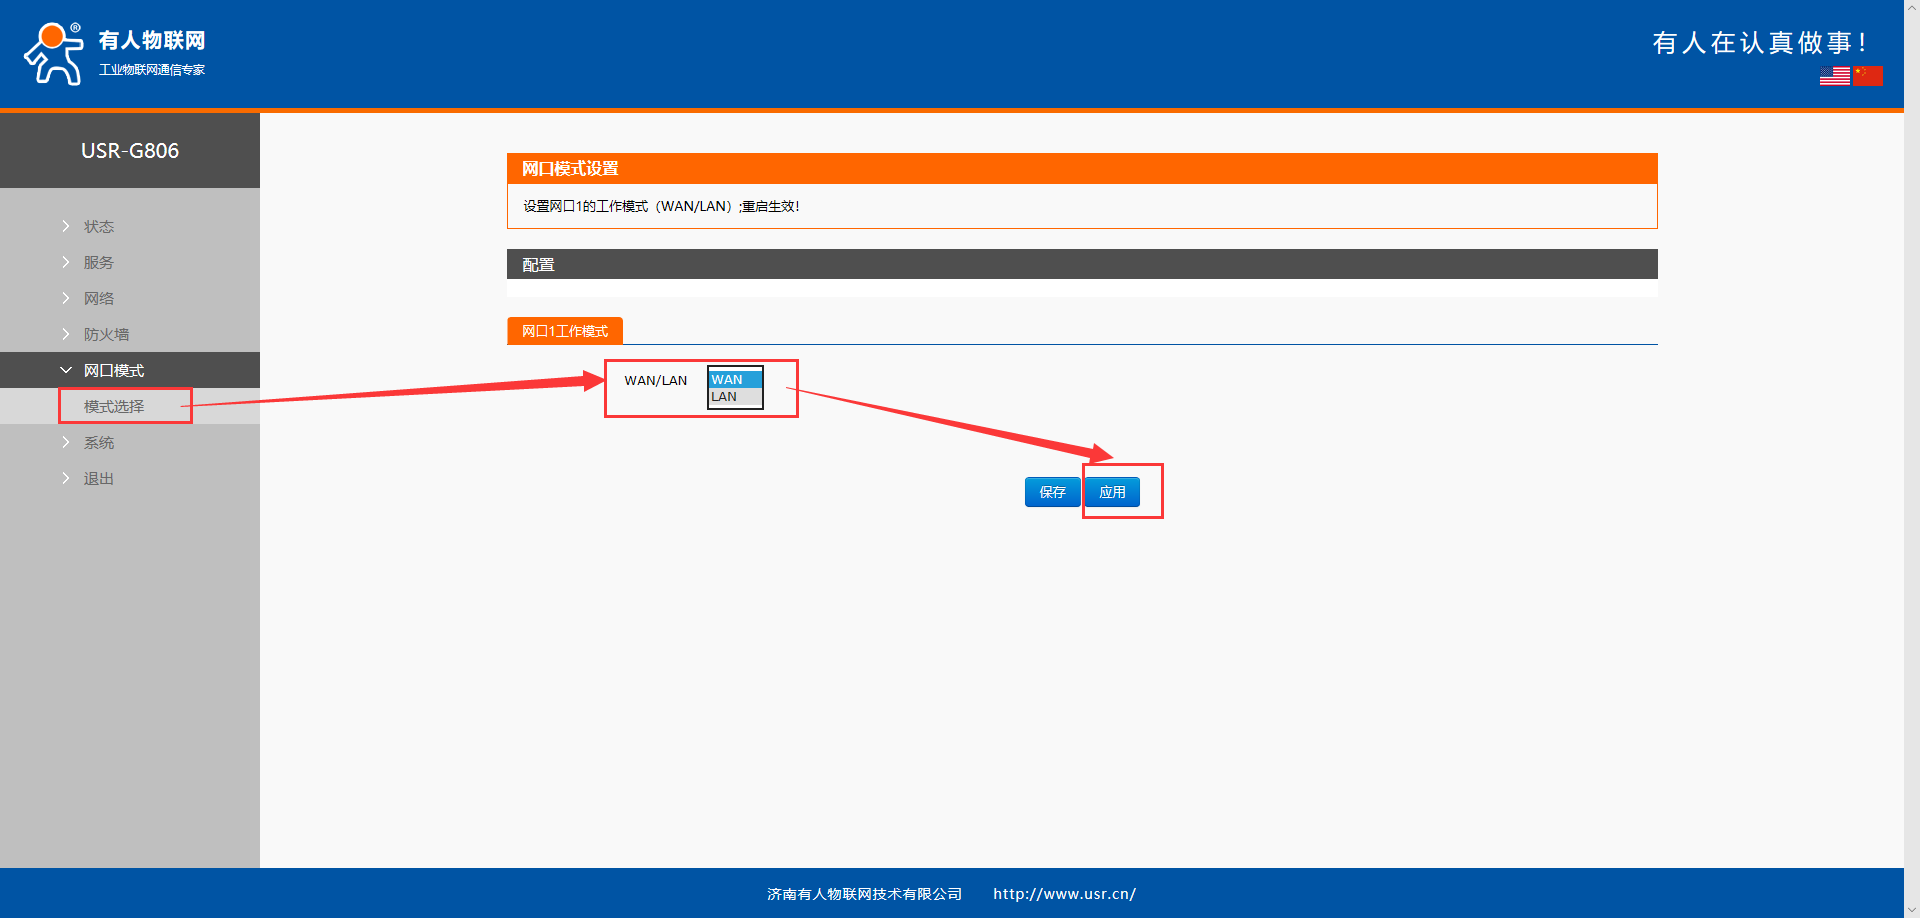The width and height of the screenshot is (1920, 918).
Task: Click the USR-G806 device title
Action: pyautogui.click(x=130, y=151)
